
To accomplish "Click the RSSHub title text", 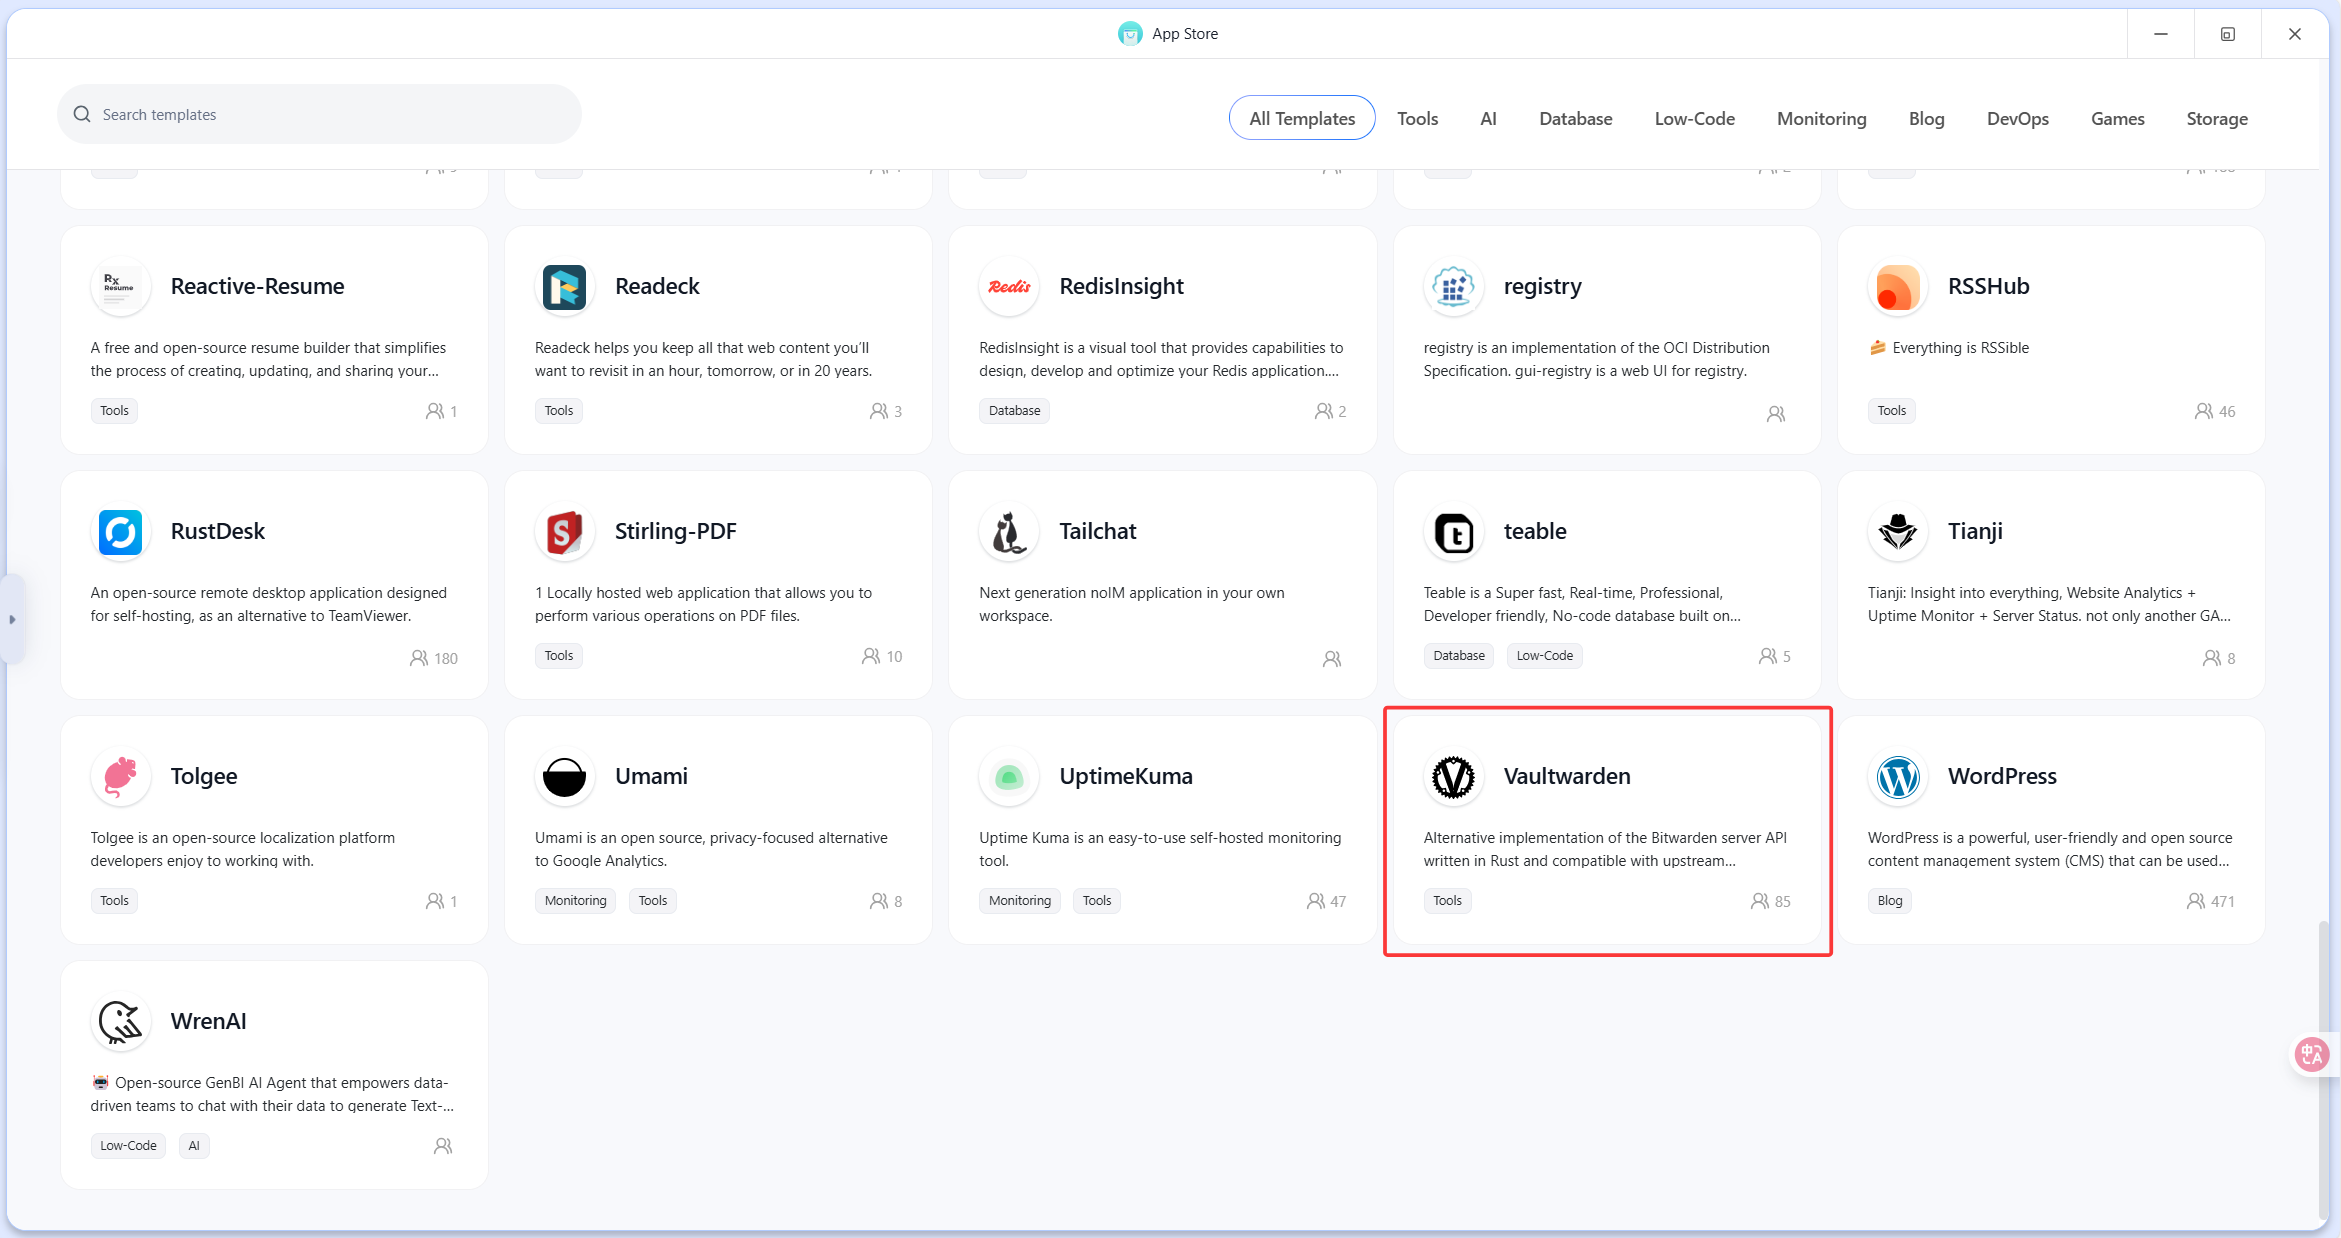I will 1988,287.
